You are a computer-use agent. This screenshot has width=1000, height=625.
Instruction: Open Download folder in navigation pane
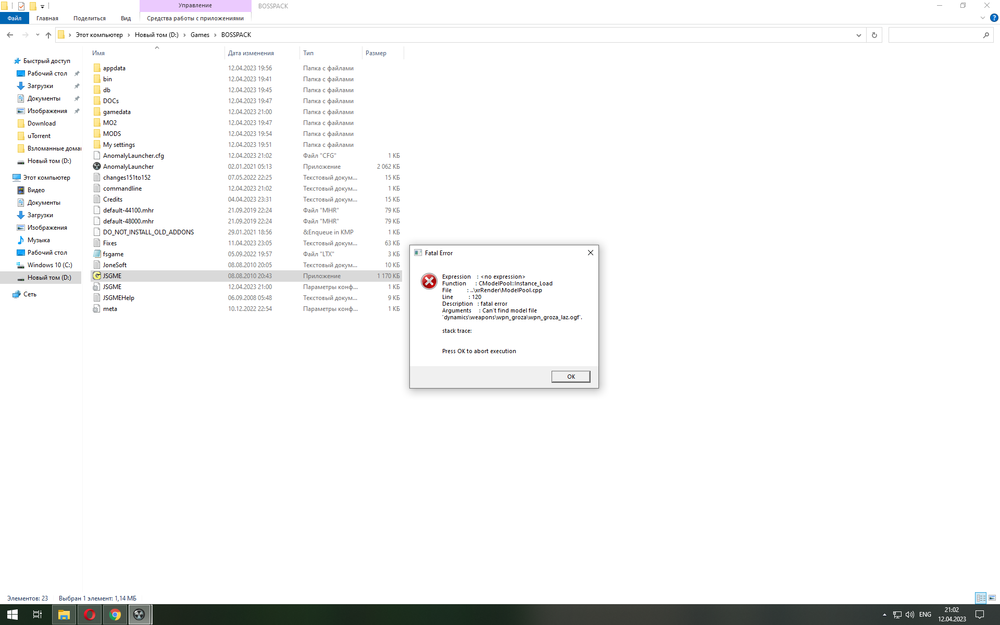tap(41, 123)
